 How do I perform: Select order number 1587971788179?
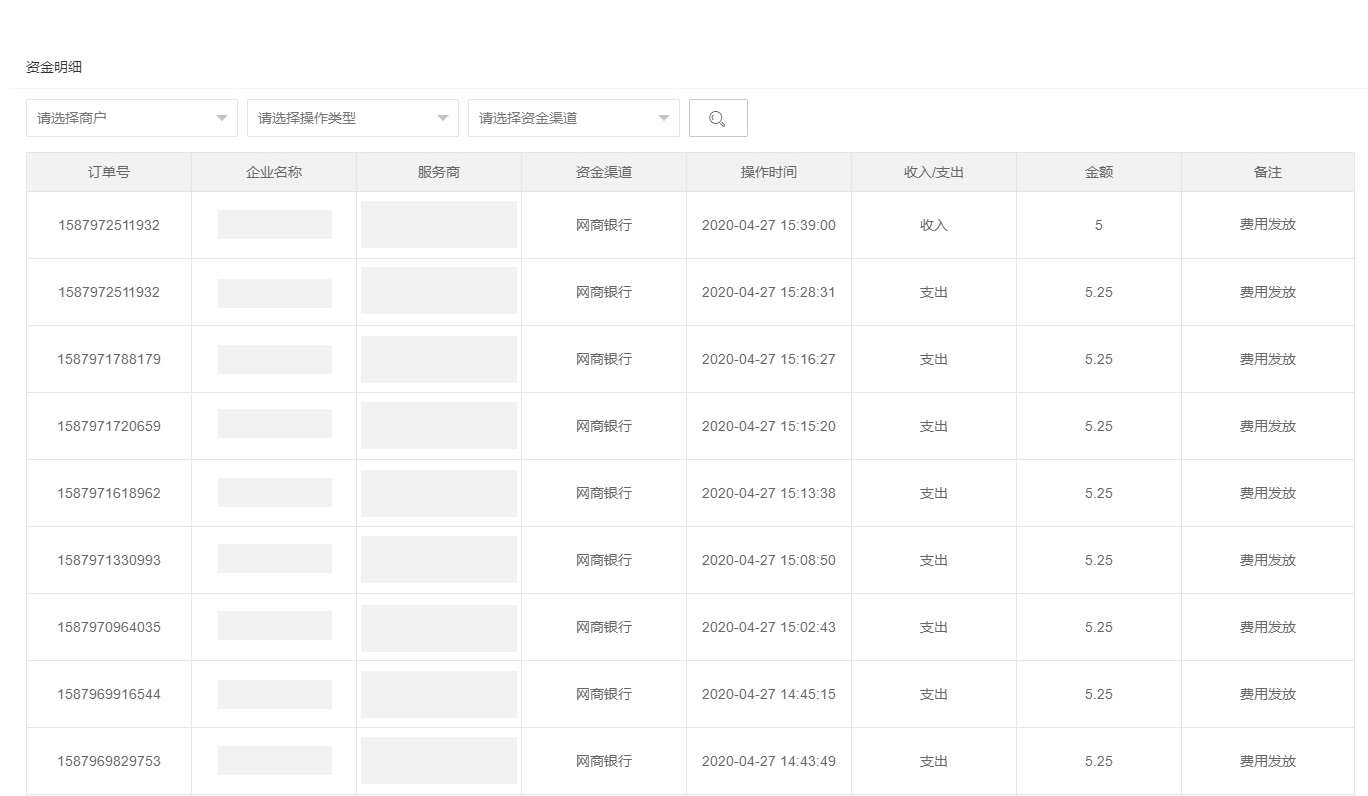(x=109, y=359)
